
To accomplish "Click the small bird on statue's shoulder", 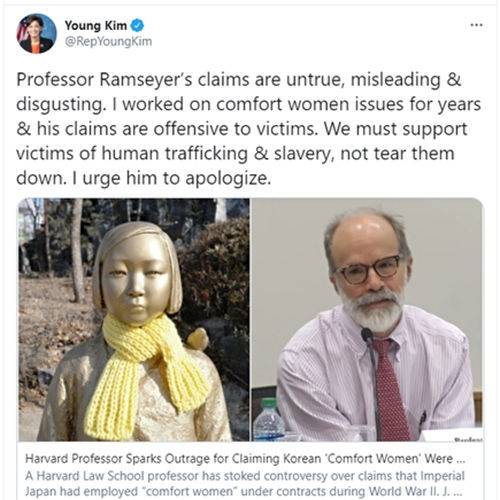I will tap(197, 337).
